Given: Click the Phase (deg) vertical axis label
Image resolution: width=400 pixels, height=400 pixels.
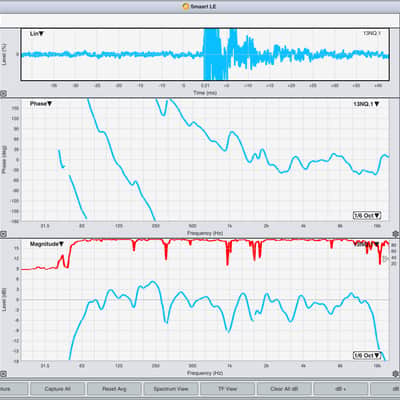Looking at the screenshot, I should click(4, 159).
